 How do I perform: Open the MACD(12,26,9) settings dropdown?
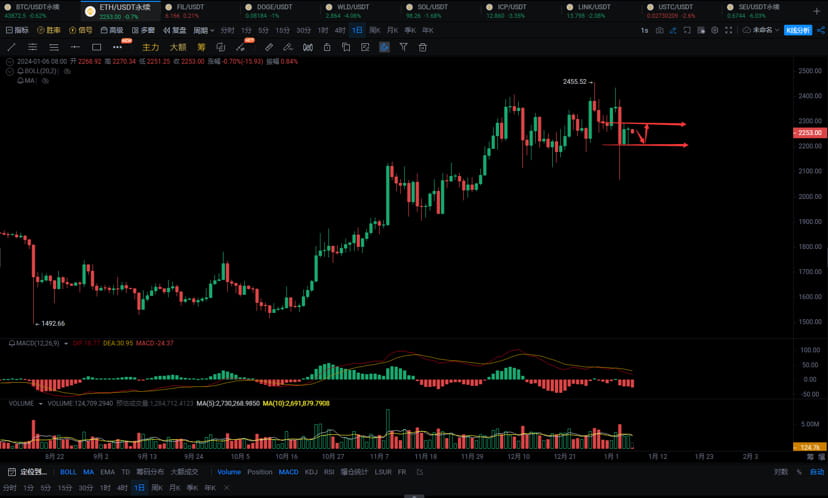(x=66, y=343)
